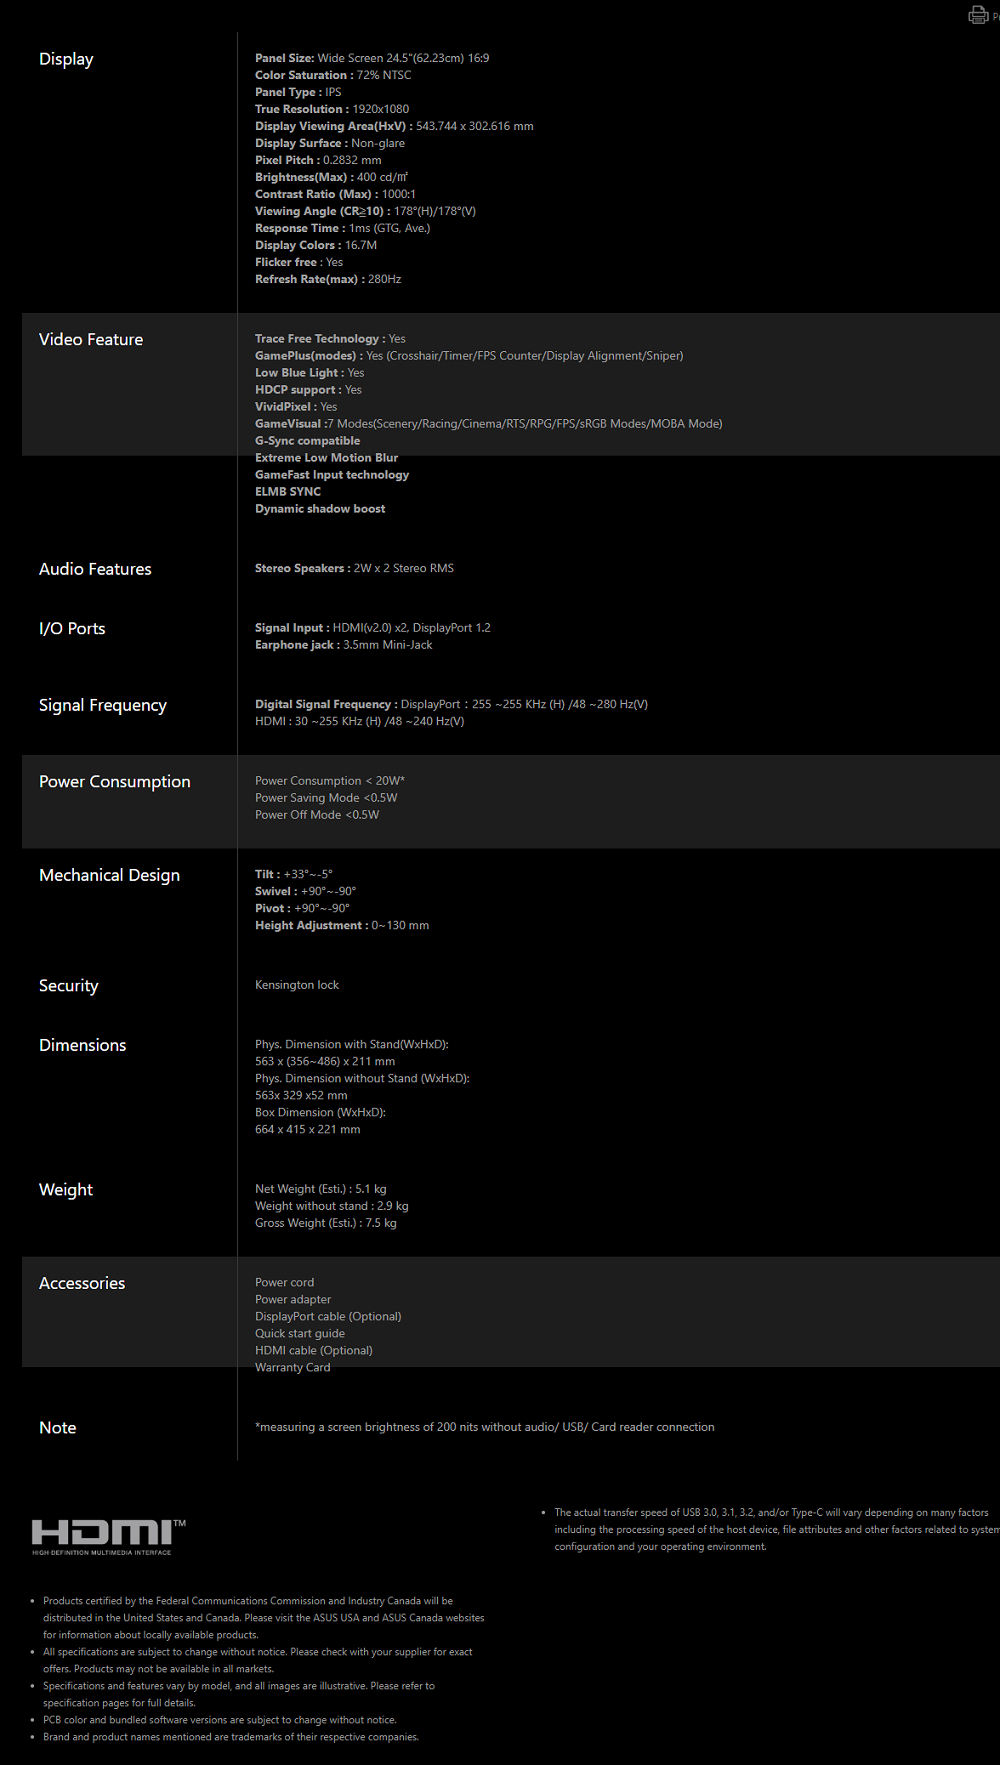Click the Audio Features section heading
Viewport: 1000px width, 1765px height.
click(95, 569)
